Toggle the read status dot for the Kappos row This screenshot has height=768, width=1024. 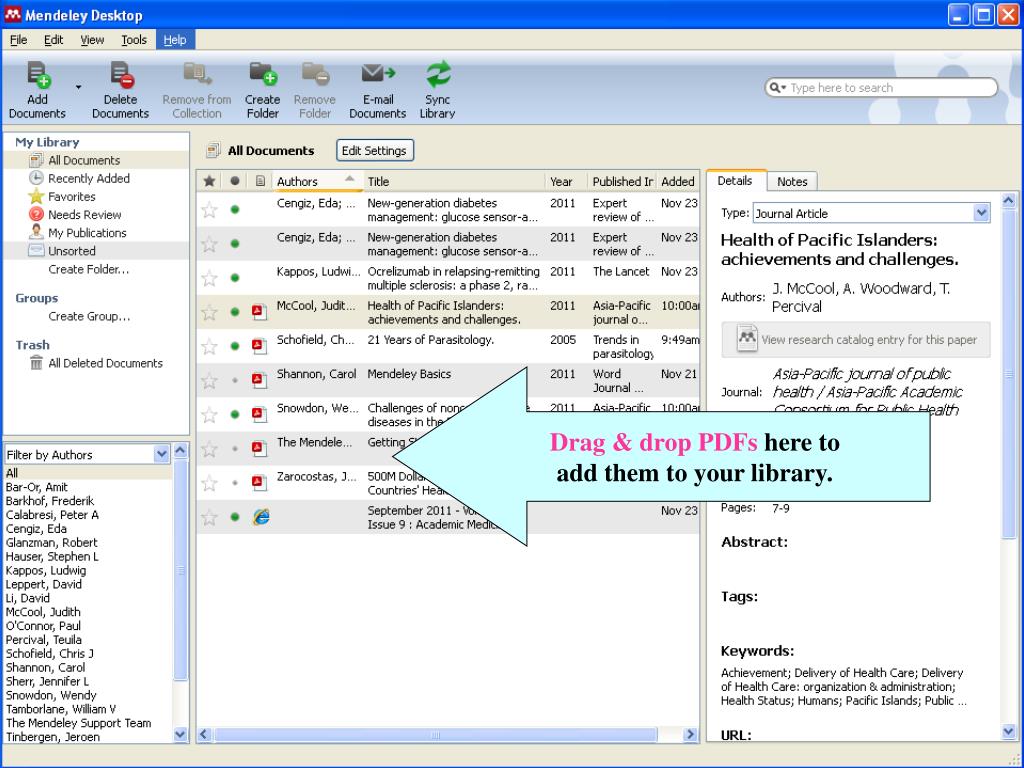coord(235,278)
